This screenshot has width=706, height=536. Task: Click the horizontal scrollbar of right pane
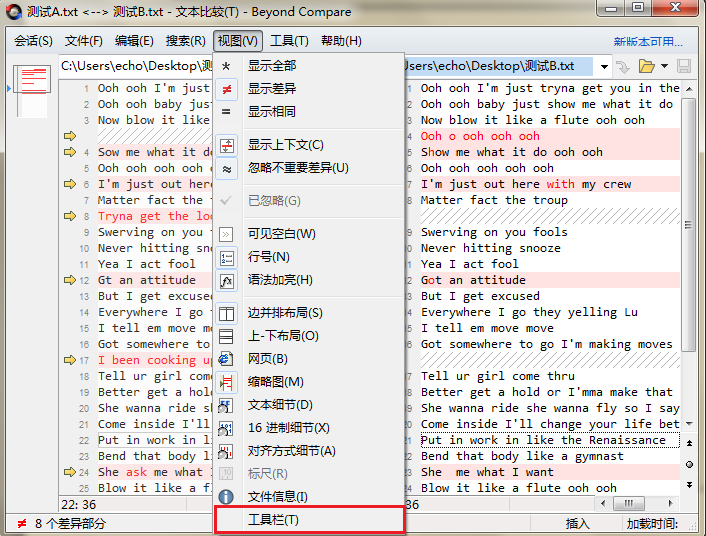628,503
